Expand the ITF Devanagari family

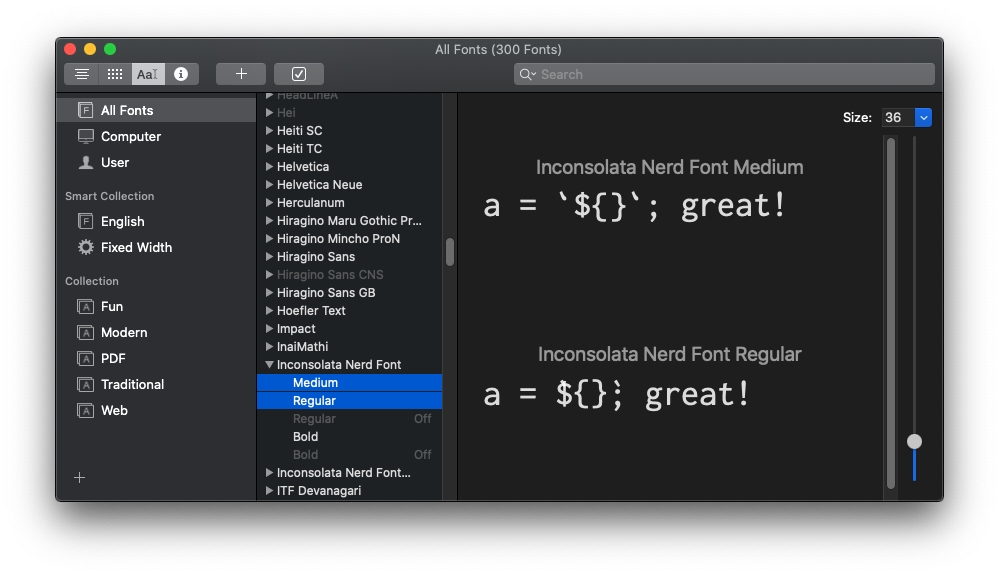[x=270, y=490]
